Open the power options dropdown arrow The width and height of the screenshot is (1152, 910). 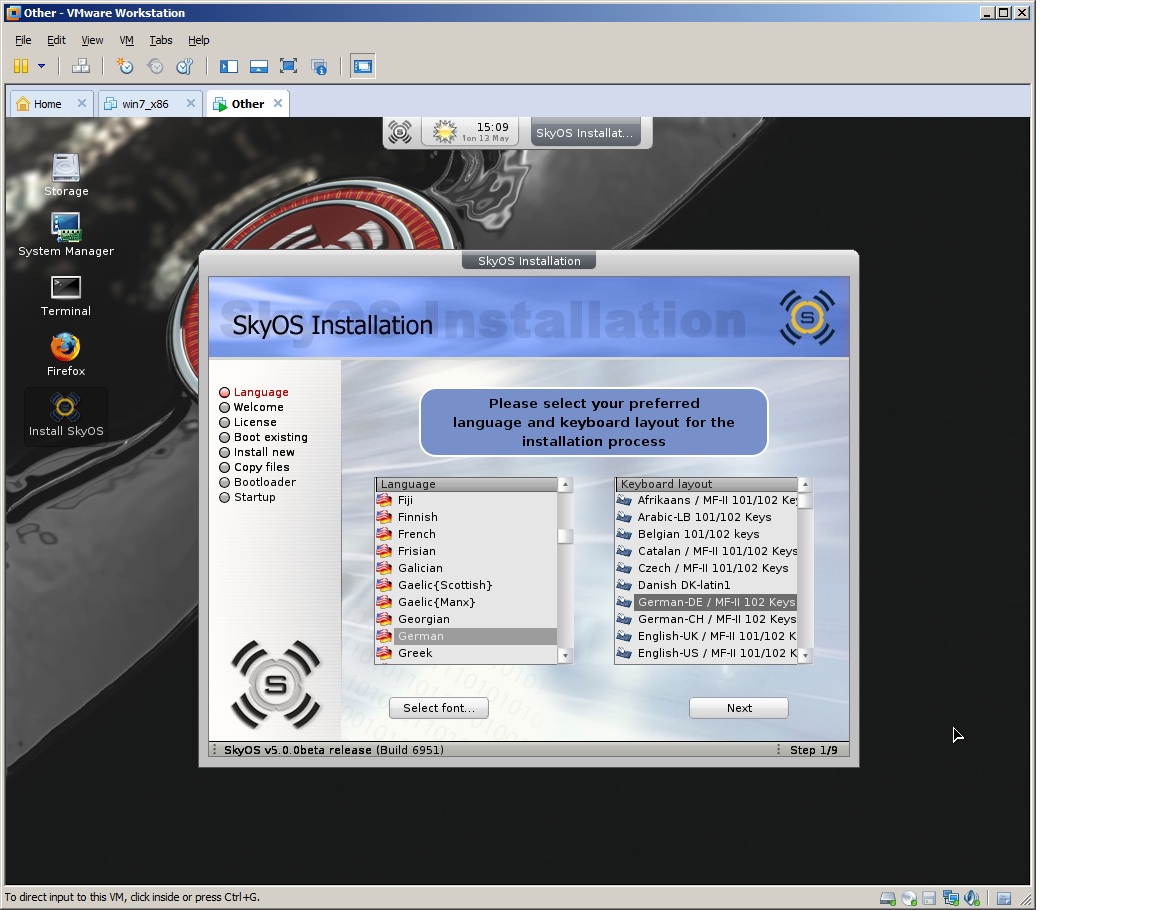(x=42, y=66)
